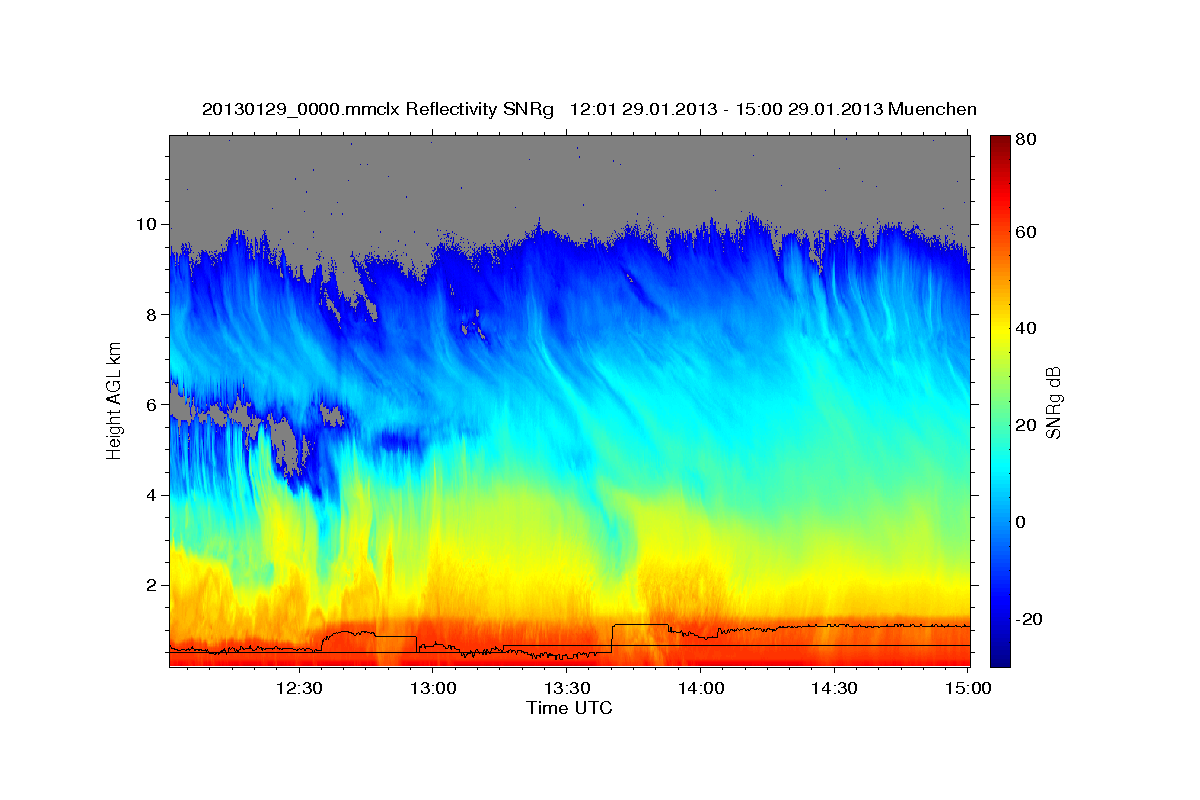Click the colorbar value label 40
Viewport: 1200px width, 800px height.
1025,328
